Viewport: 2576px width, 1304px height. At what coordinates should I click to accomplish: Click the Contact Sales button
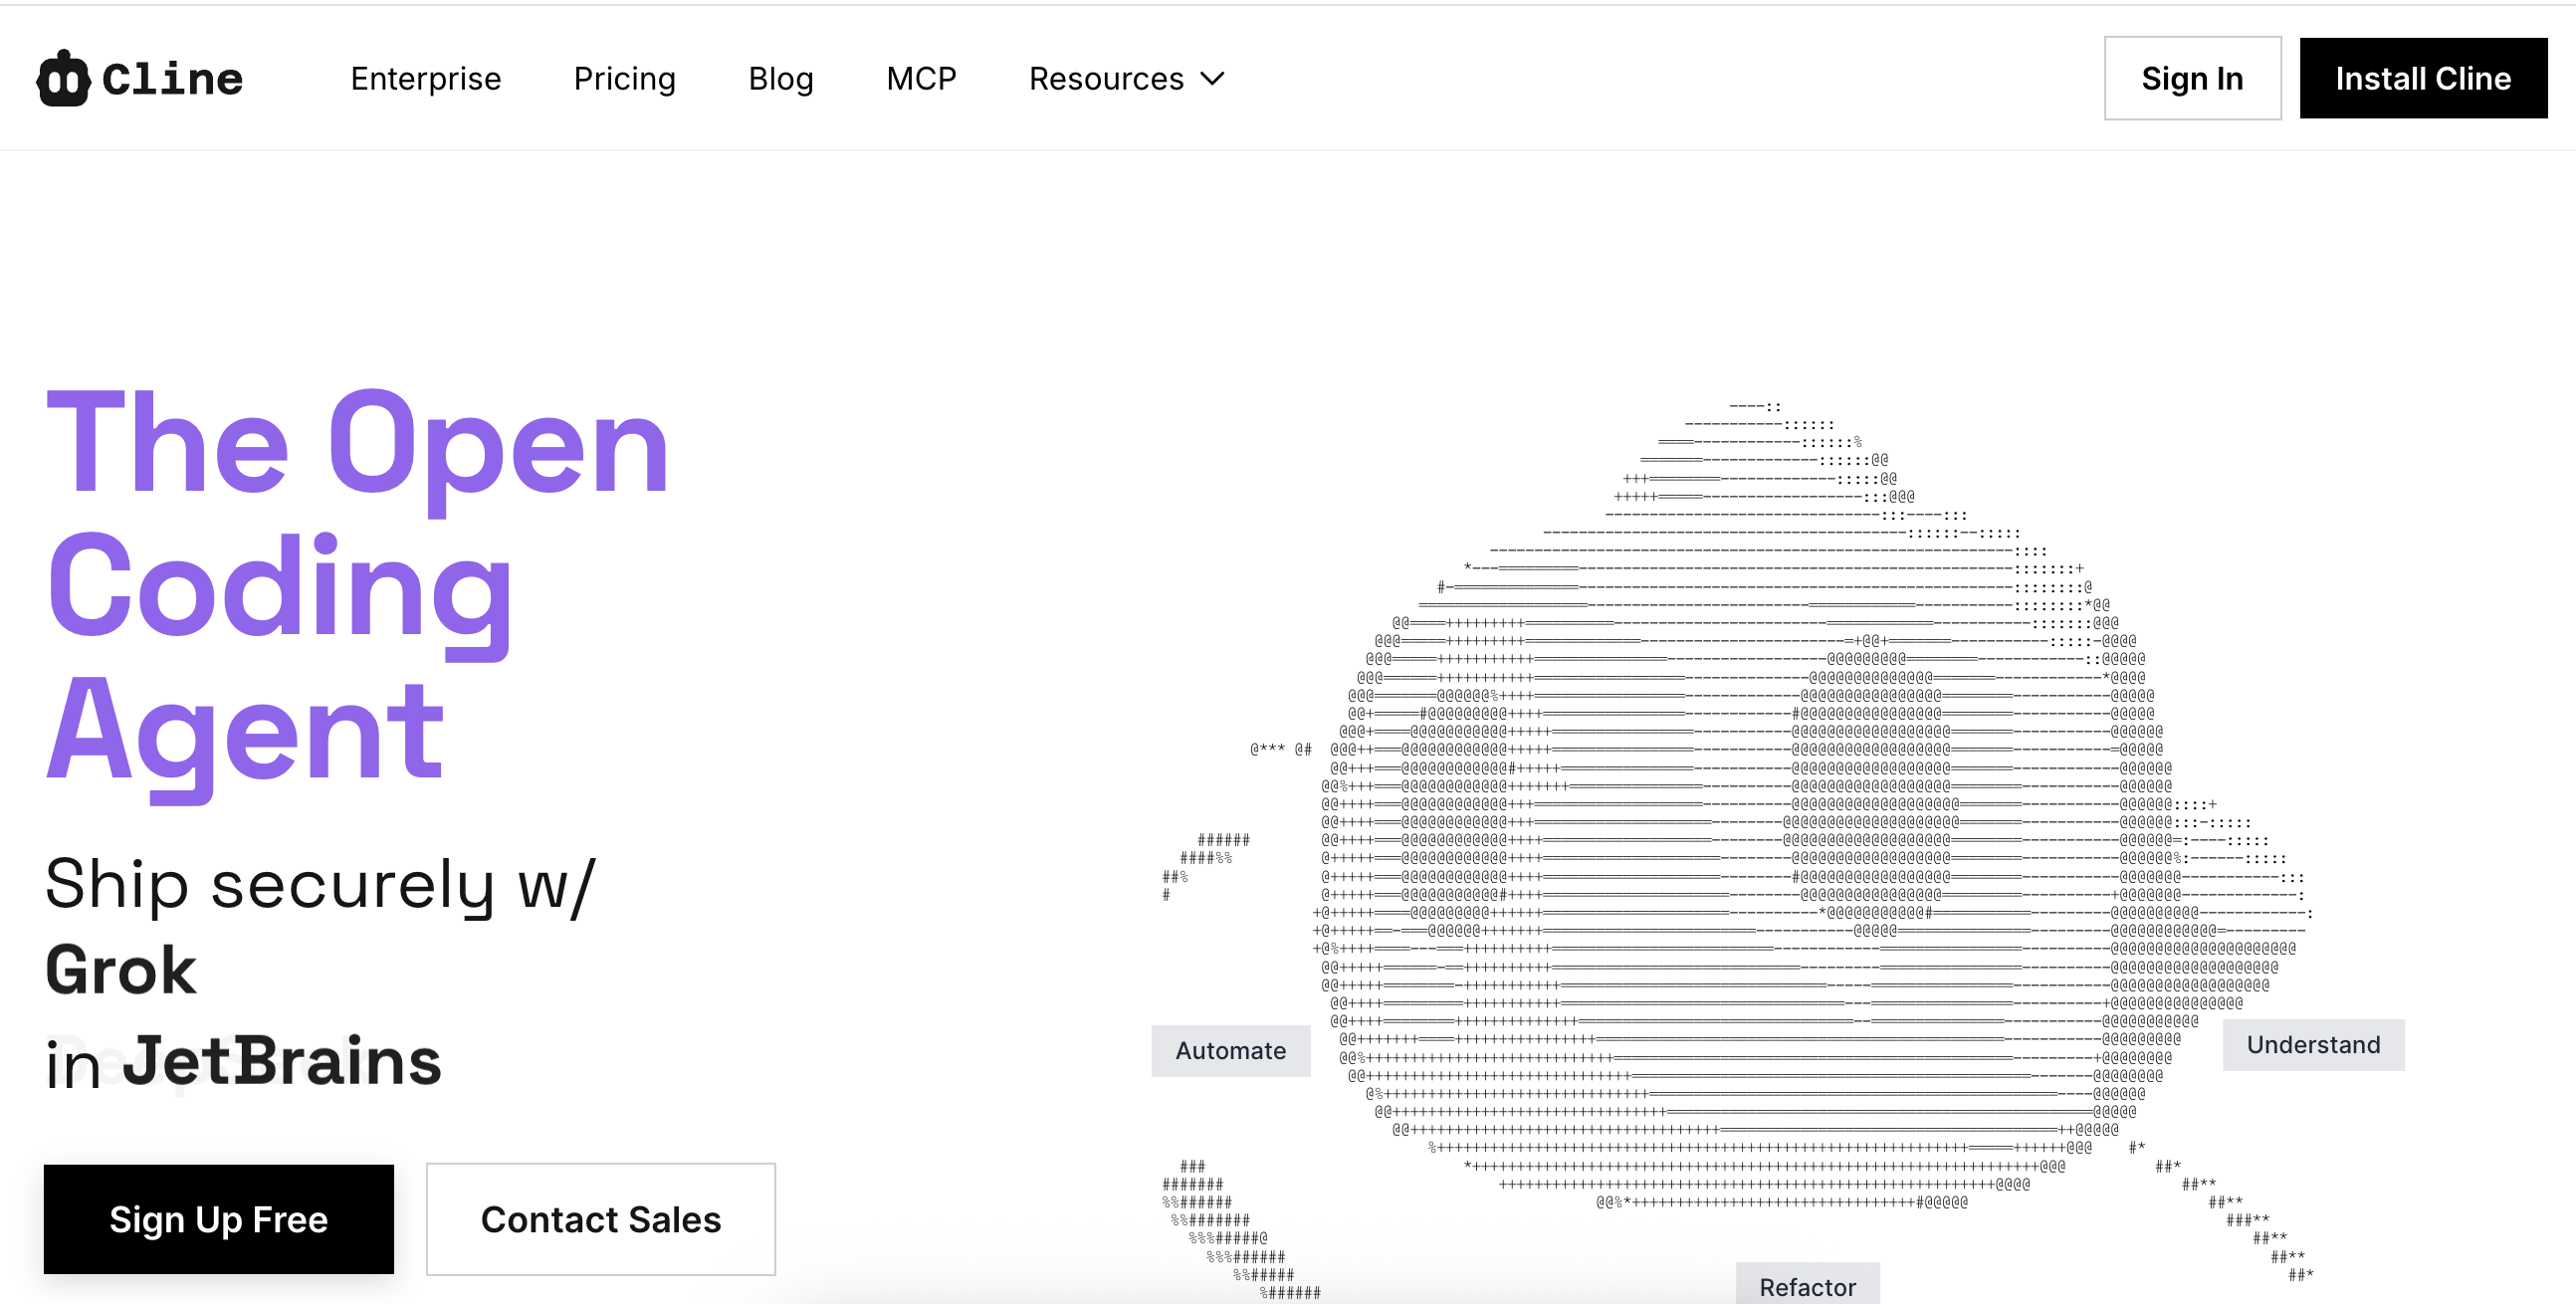(x=600, y=1219)
